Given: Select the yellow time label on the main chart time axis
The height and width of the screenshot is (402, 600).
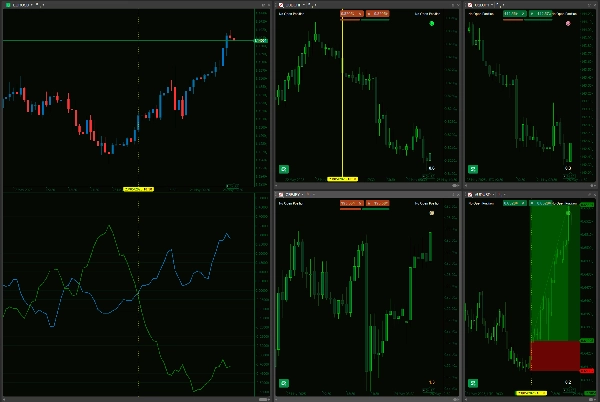Looking at the screenshot, I should click(138, 189).
